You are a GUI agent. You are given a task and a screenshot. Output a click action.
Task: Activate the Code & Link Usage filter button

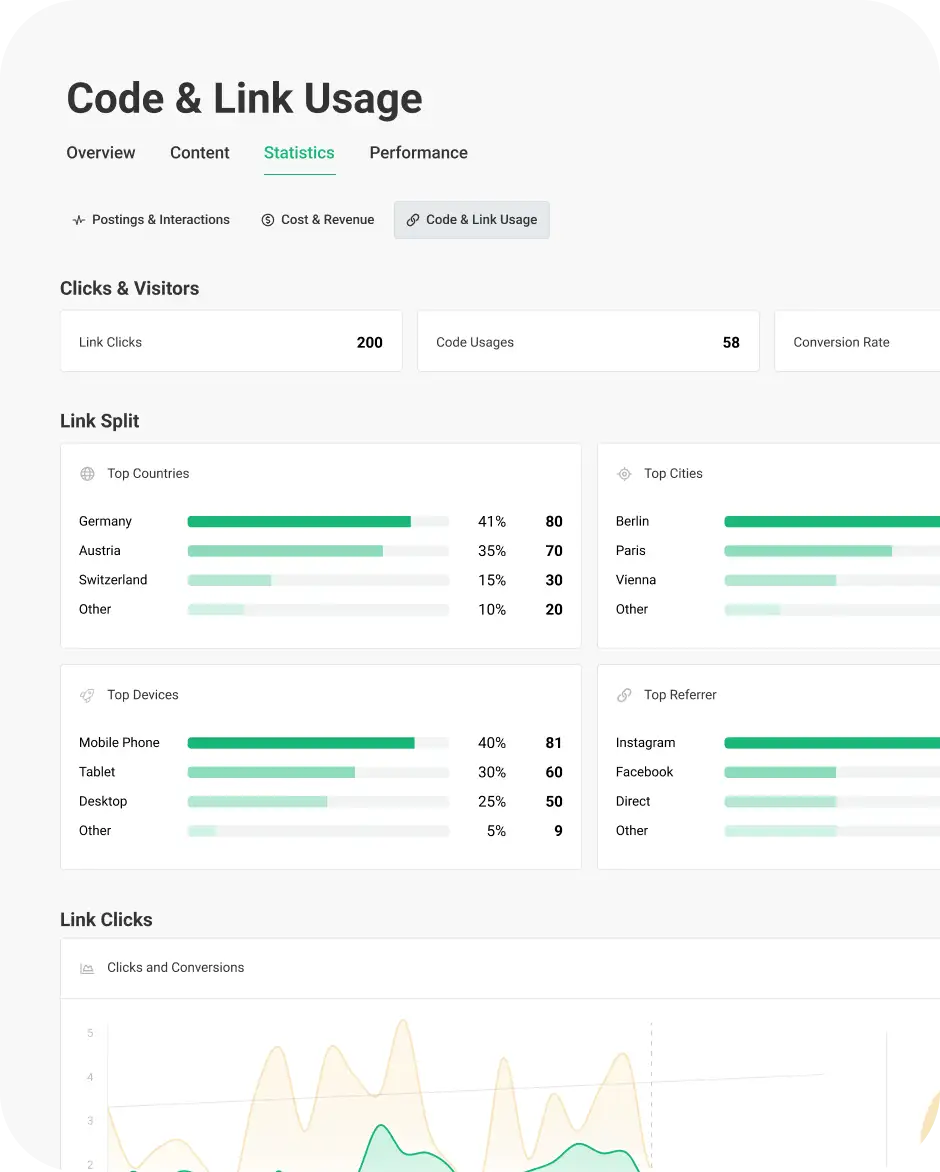coord(471,220)
